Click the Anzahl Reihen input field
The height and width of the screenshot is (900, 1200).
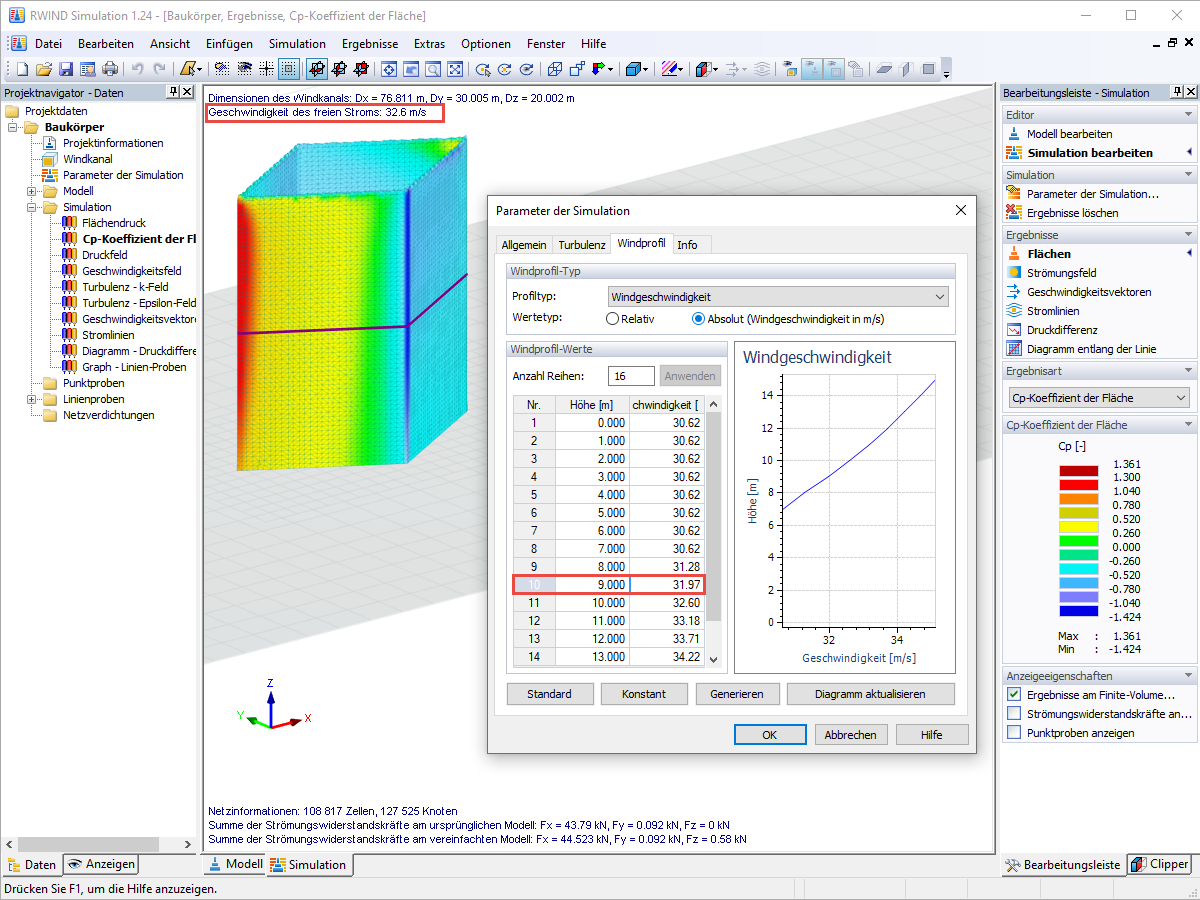tap(629, 376)
